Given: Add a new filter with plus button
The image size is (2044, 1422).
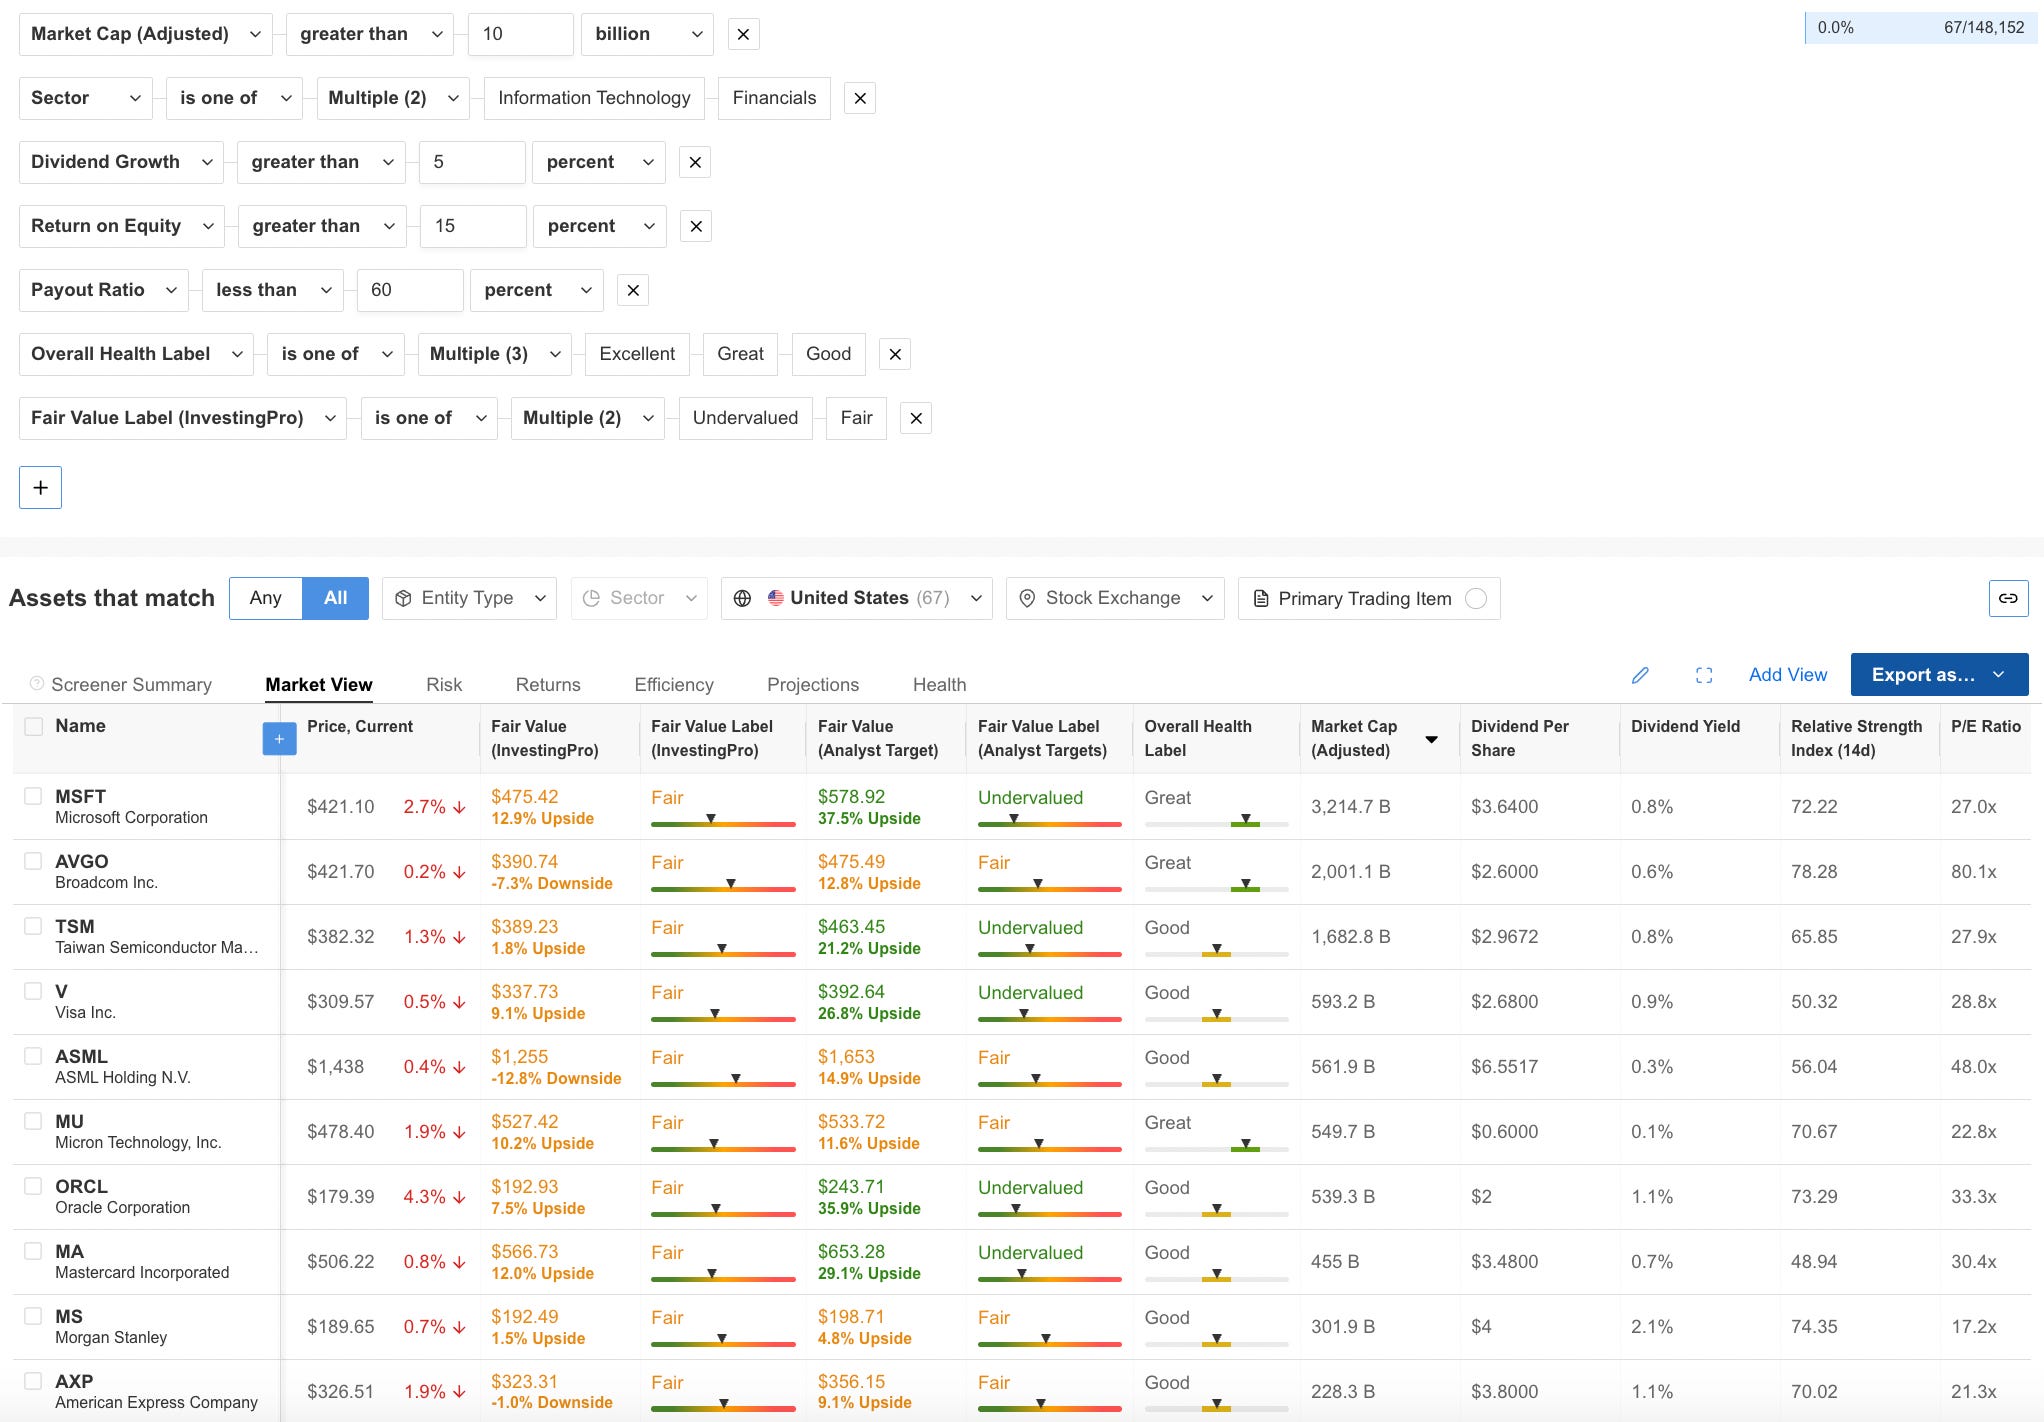Looking at the screenshot, I should [40, 487].
